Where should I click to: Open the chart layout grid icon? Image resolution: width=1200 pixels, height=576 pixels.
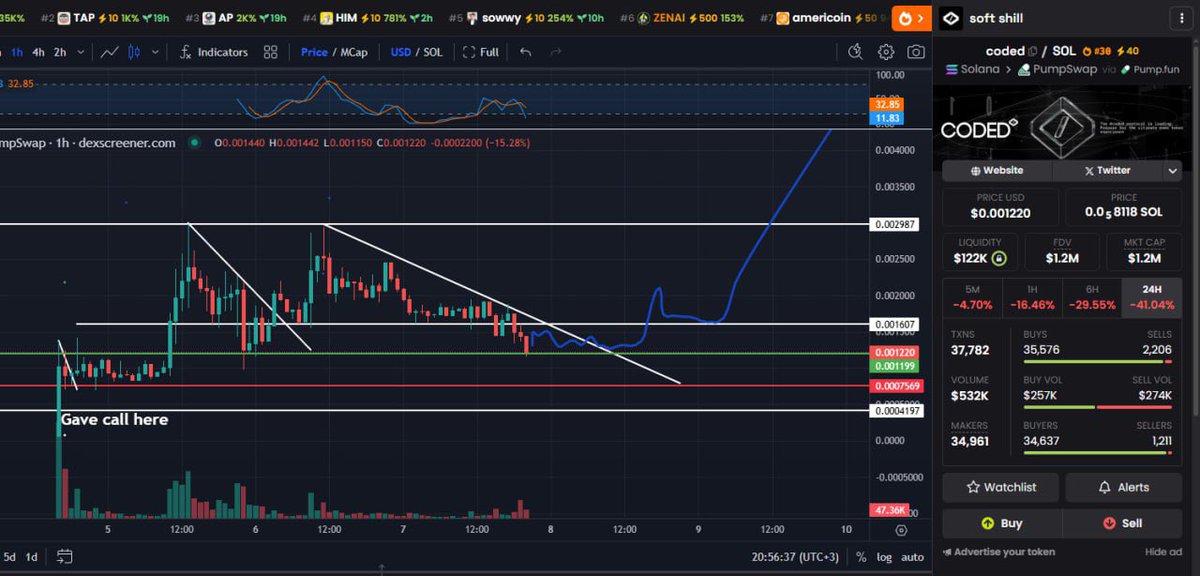coord(270,52)
